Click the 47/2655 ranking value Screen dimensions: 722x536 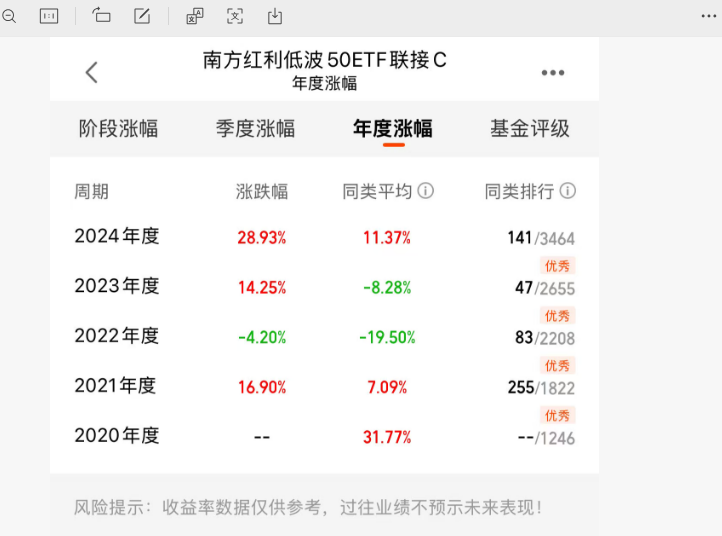tap(545, 288)
